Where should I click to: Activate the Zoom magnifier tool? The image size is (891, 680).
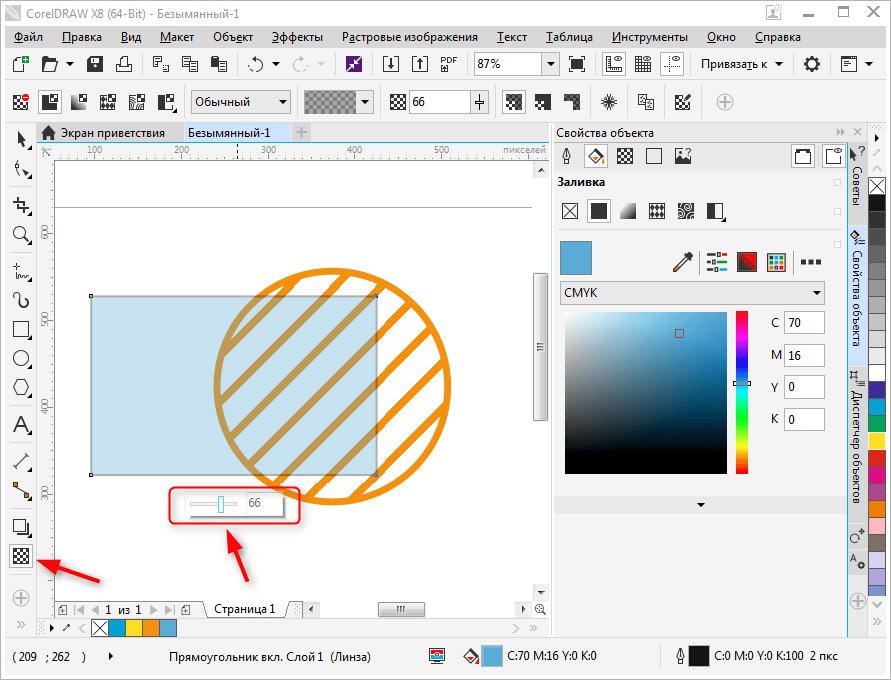tap(21, 235)
